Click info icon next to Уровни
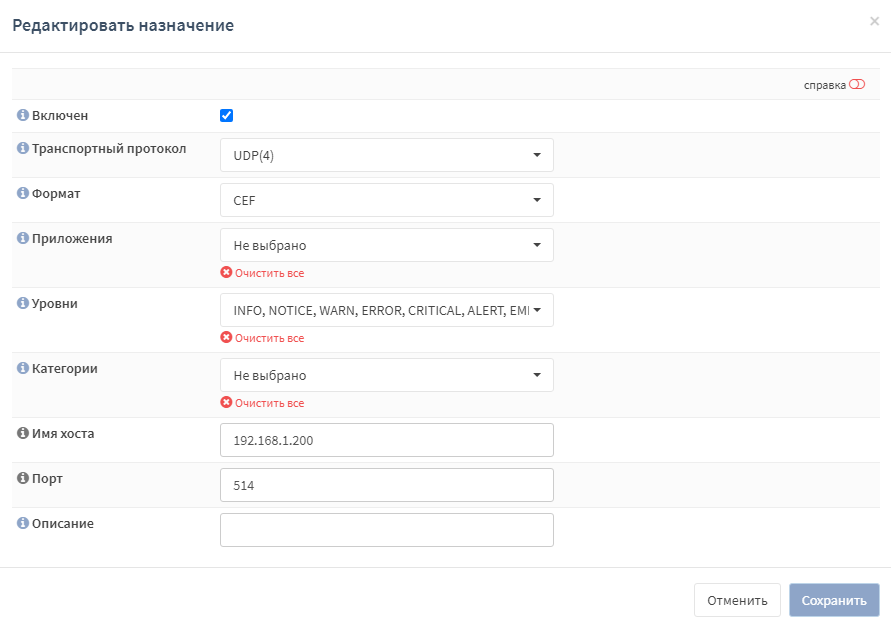The height and width of the screenshot is (629, 891). [23, 303]
